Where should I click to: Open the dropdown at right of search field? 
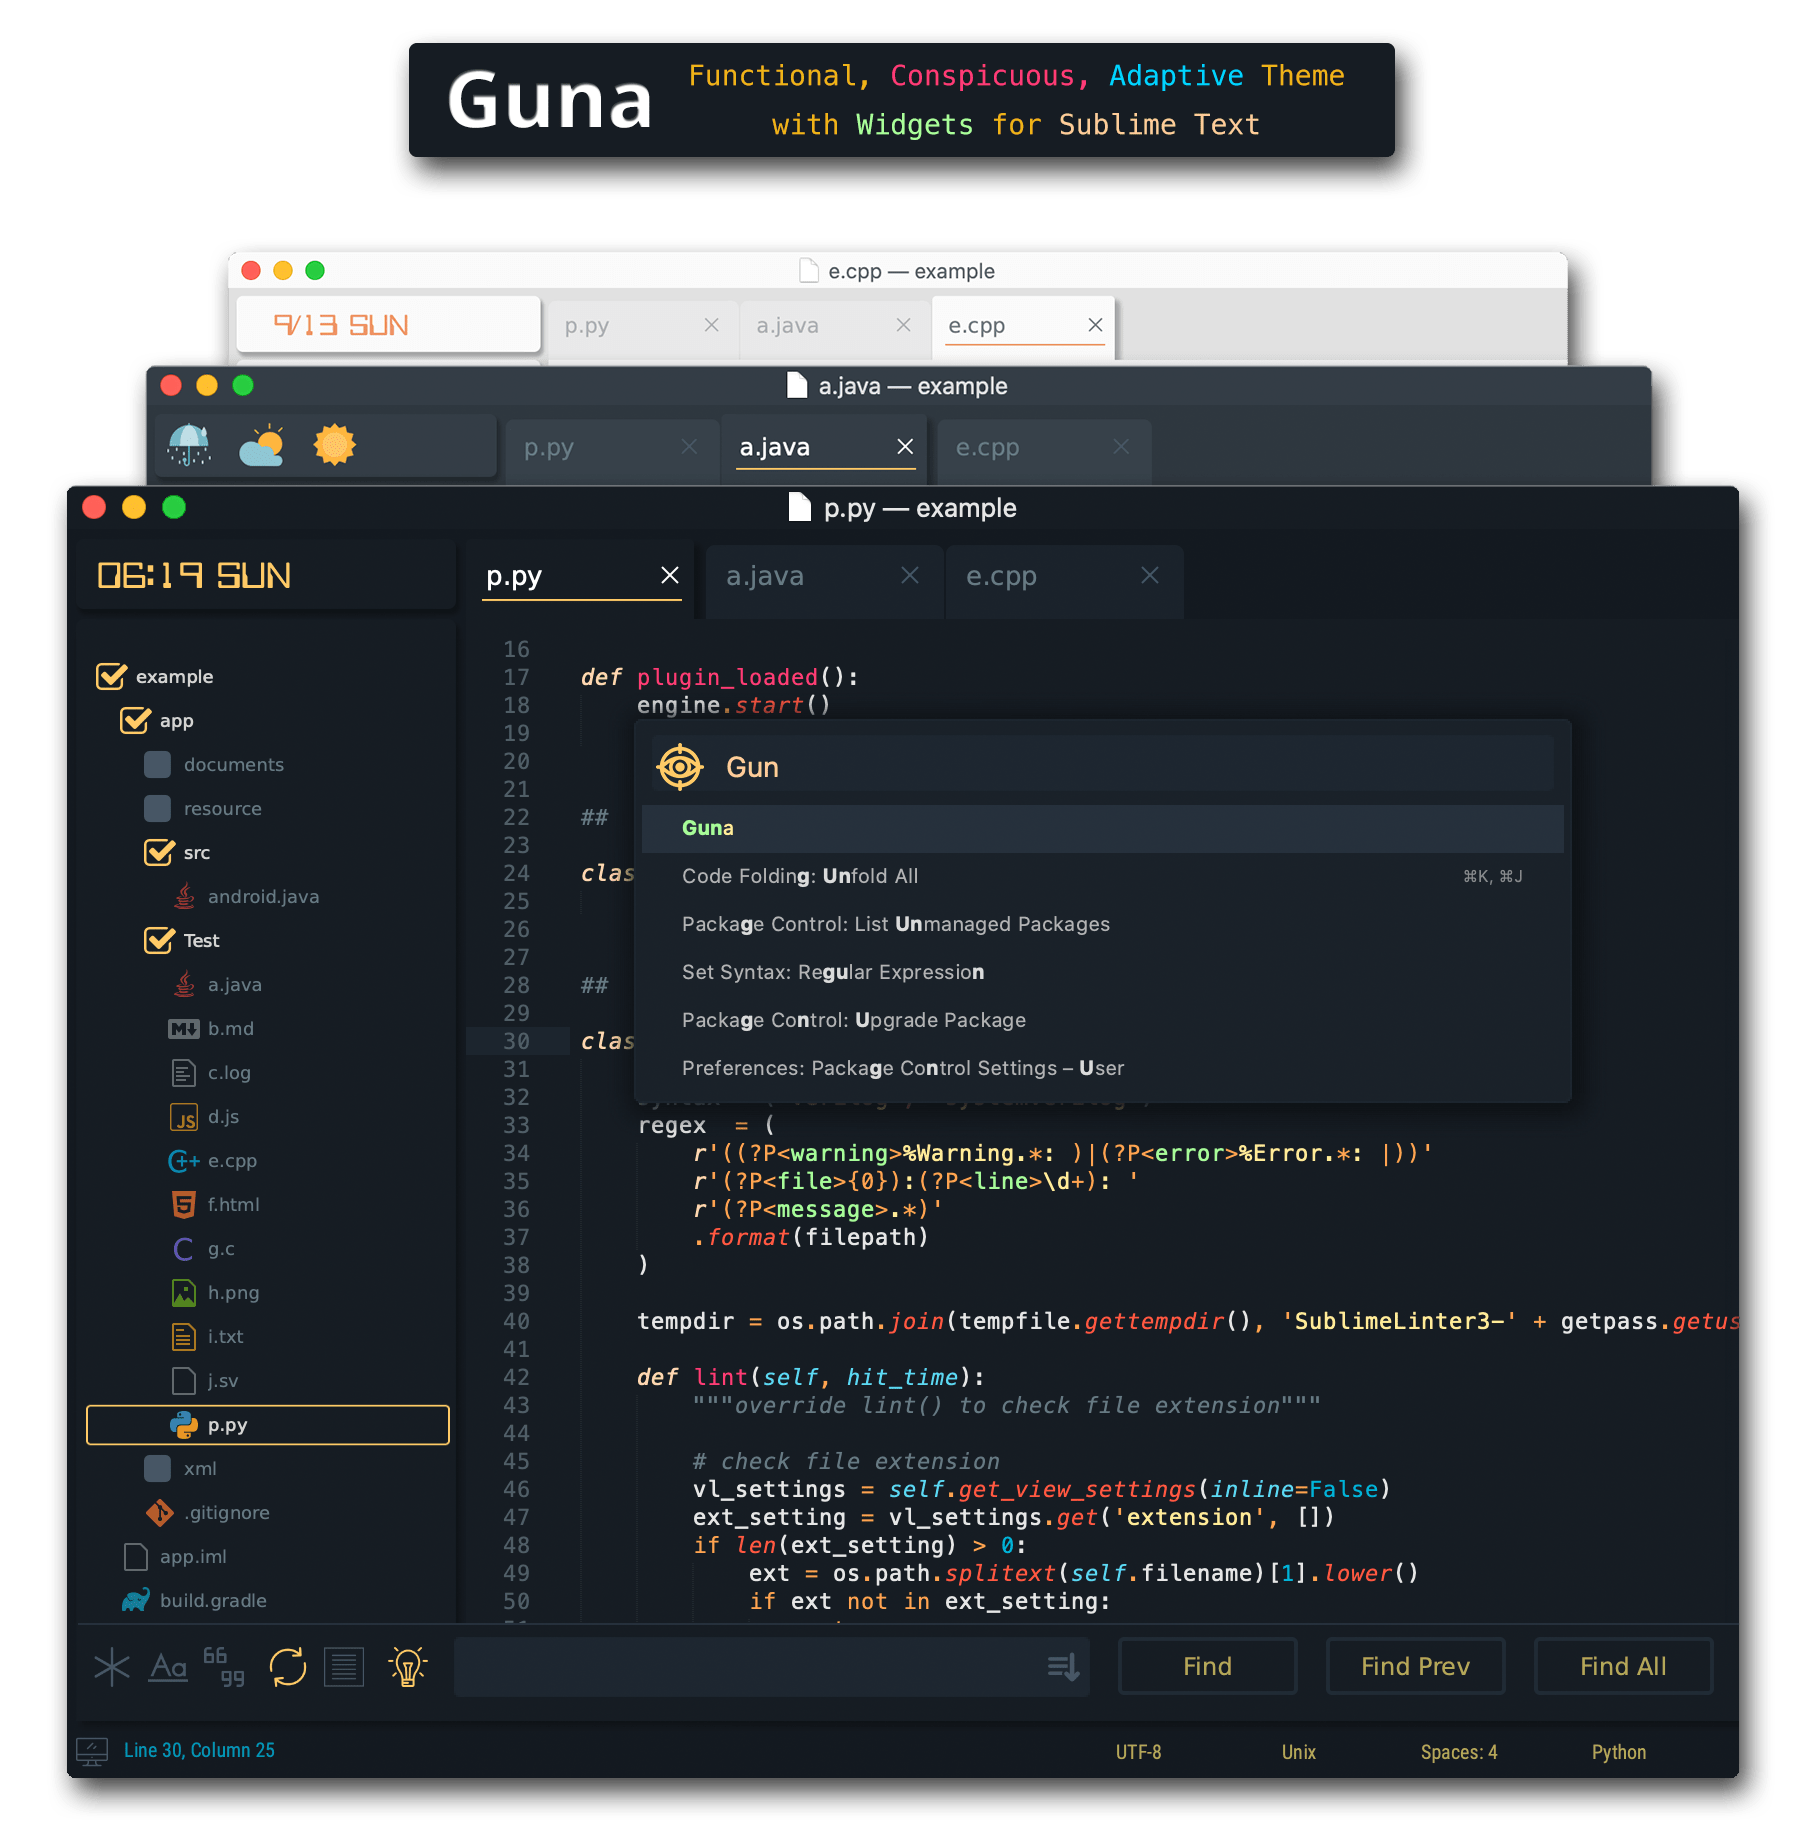[x=1061, y=1667]
